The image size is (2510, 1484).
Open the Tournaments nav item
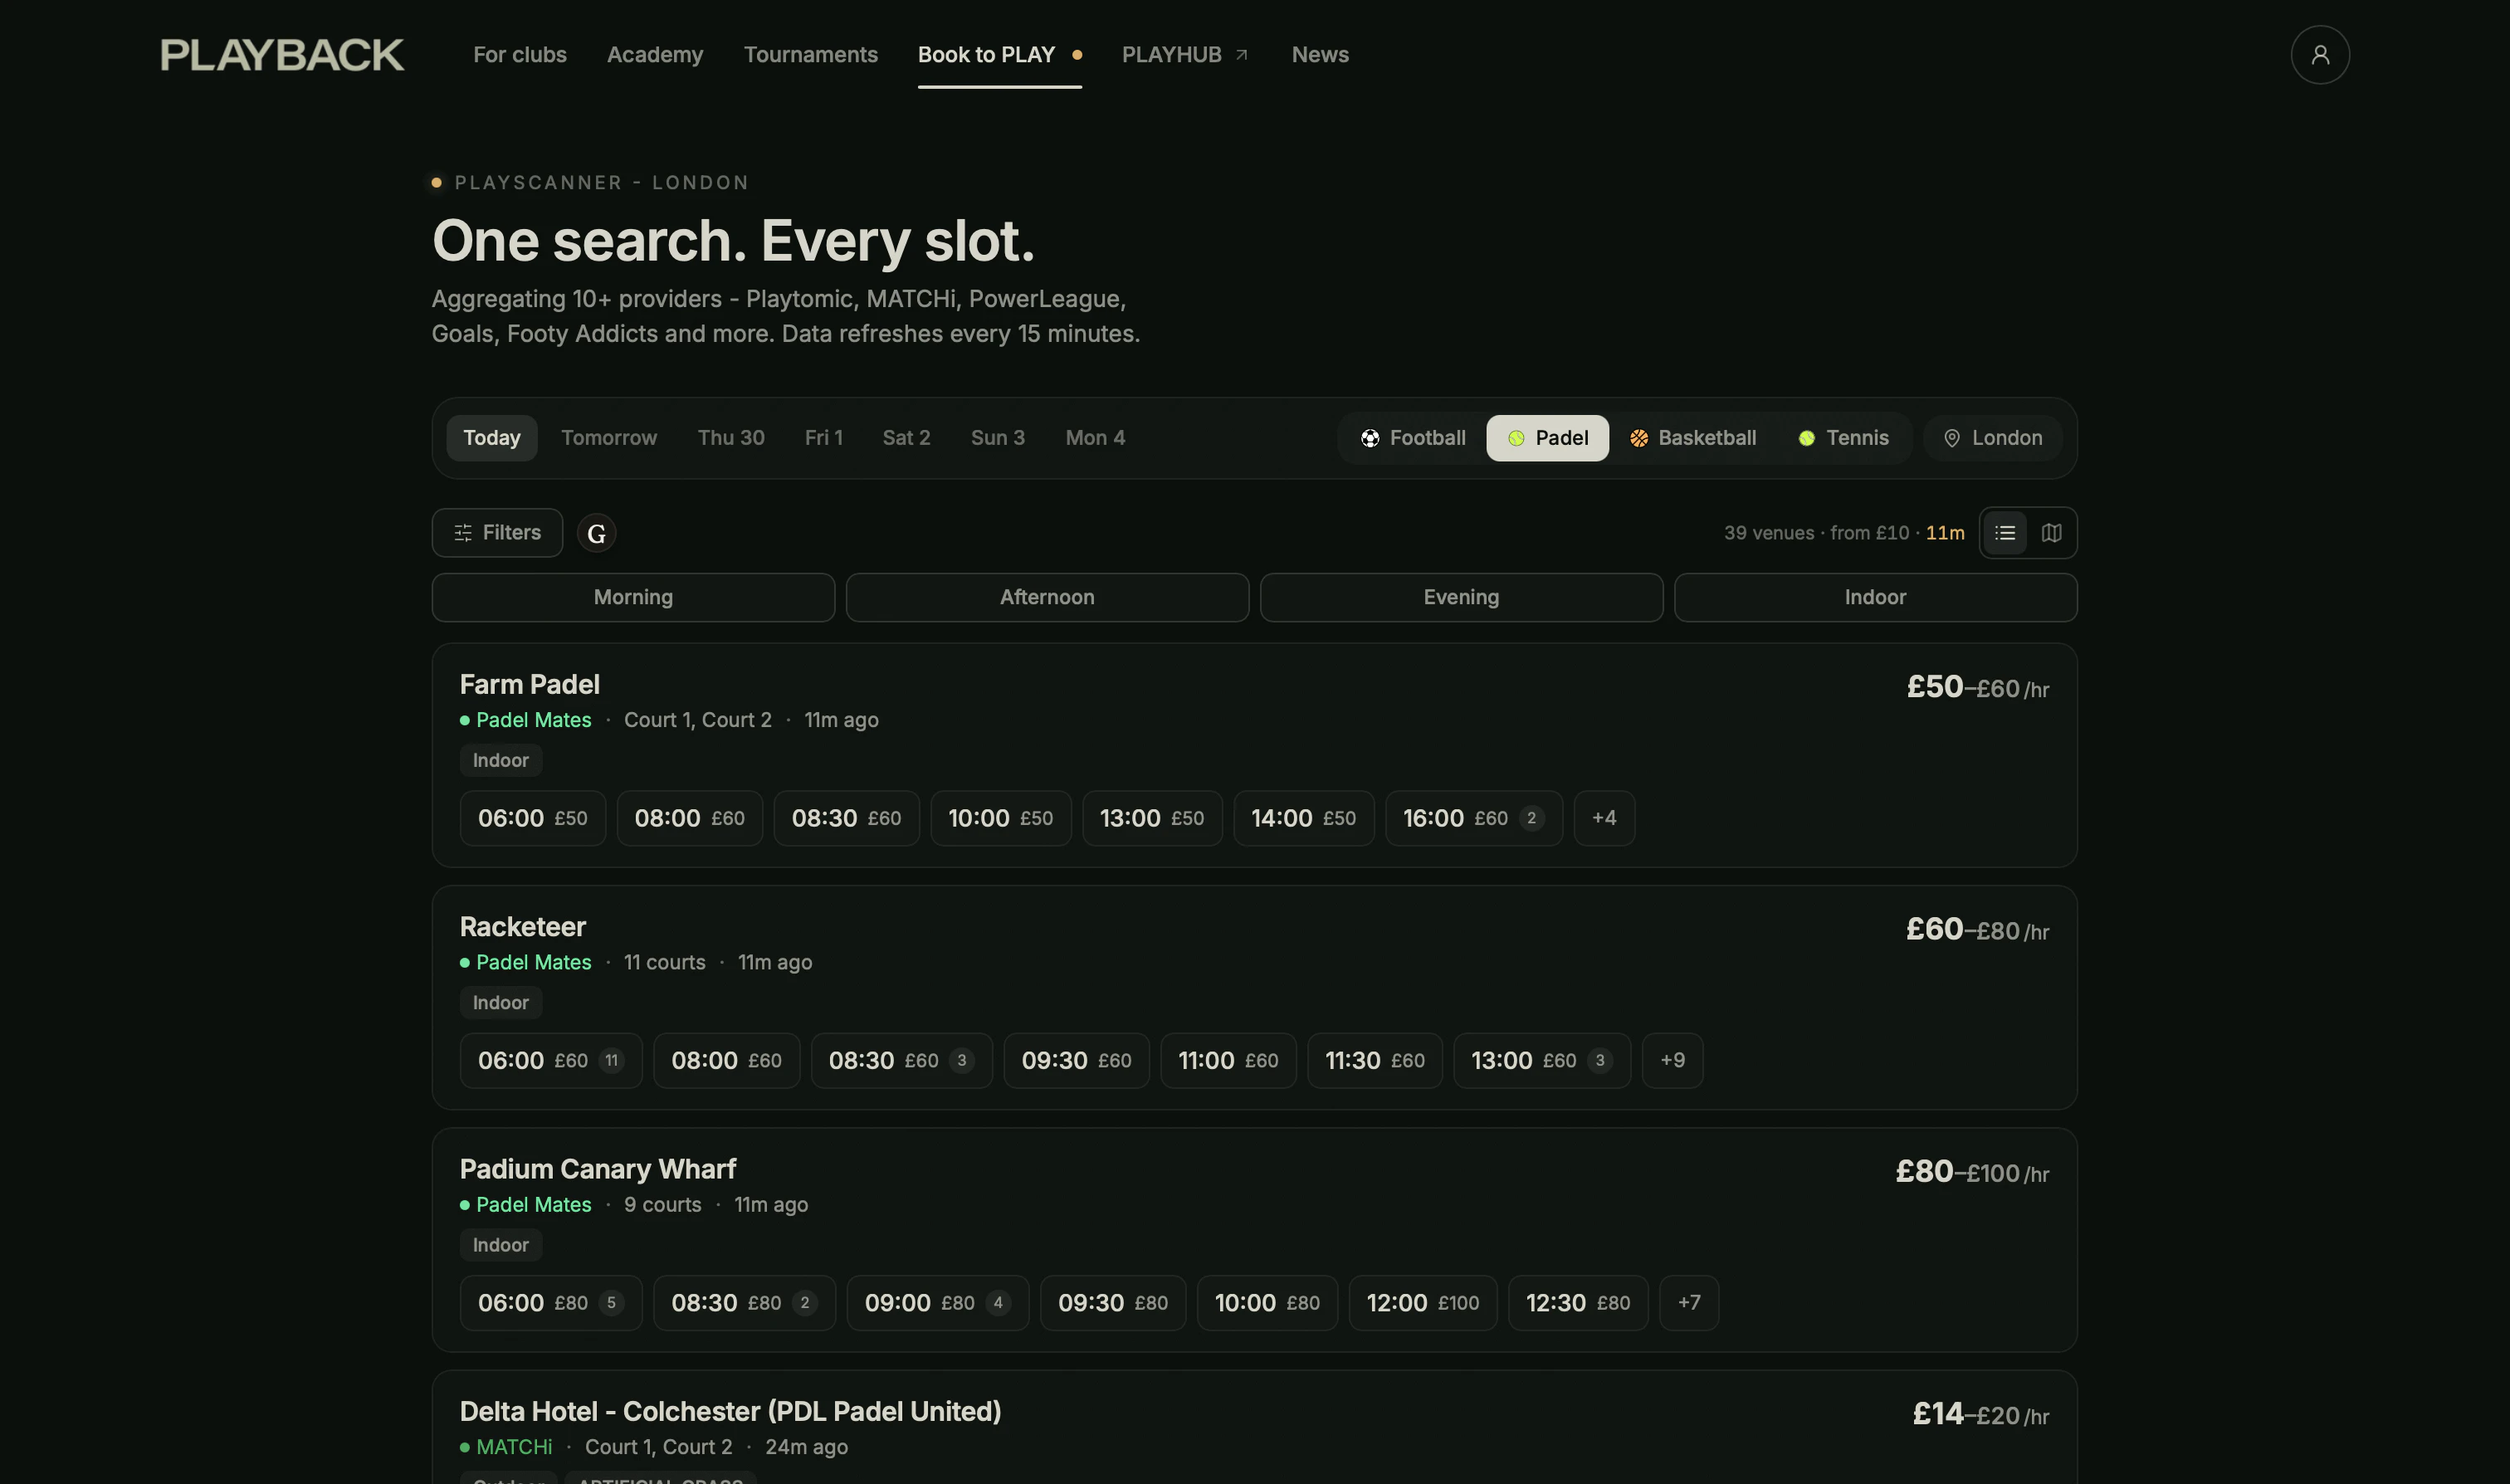point(810,55)
